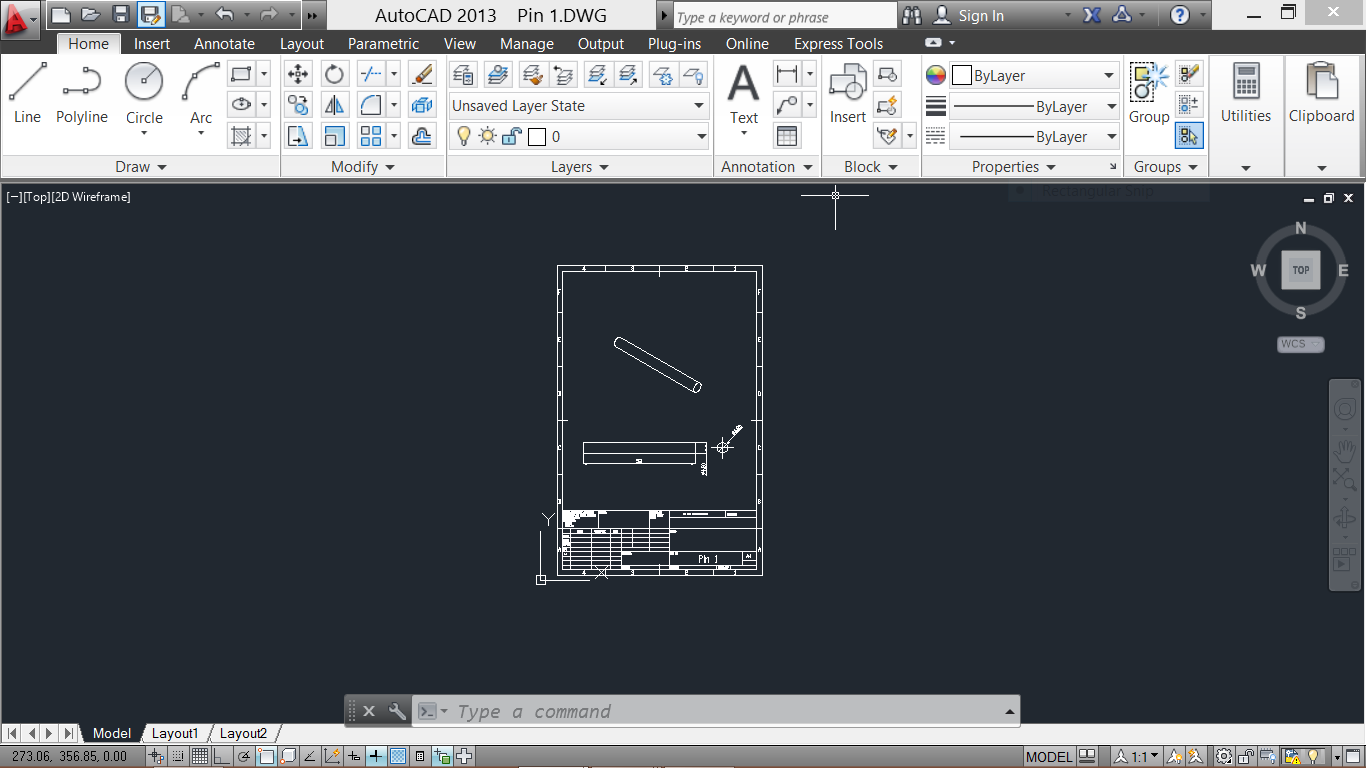Image resolution: width=1366 pixels, height=768 pixels.
Task: Toggle Object Snap in status bar
Action: (265, 756)
